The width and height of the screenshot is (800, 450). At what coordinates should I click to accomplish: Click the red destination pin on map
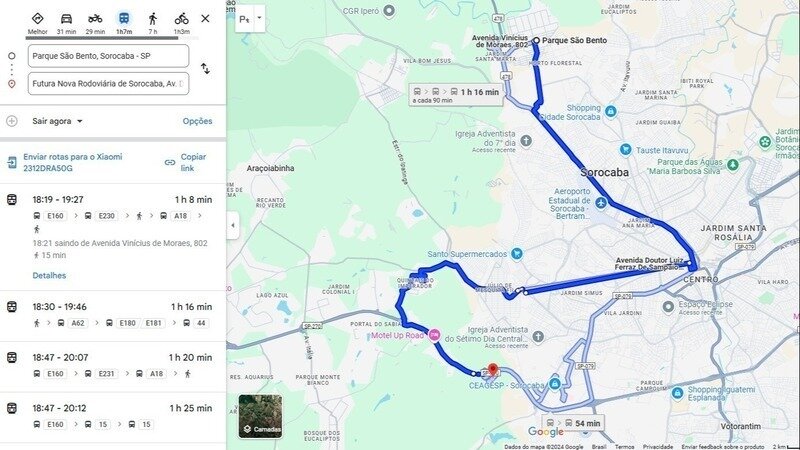pos(493,369)
